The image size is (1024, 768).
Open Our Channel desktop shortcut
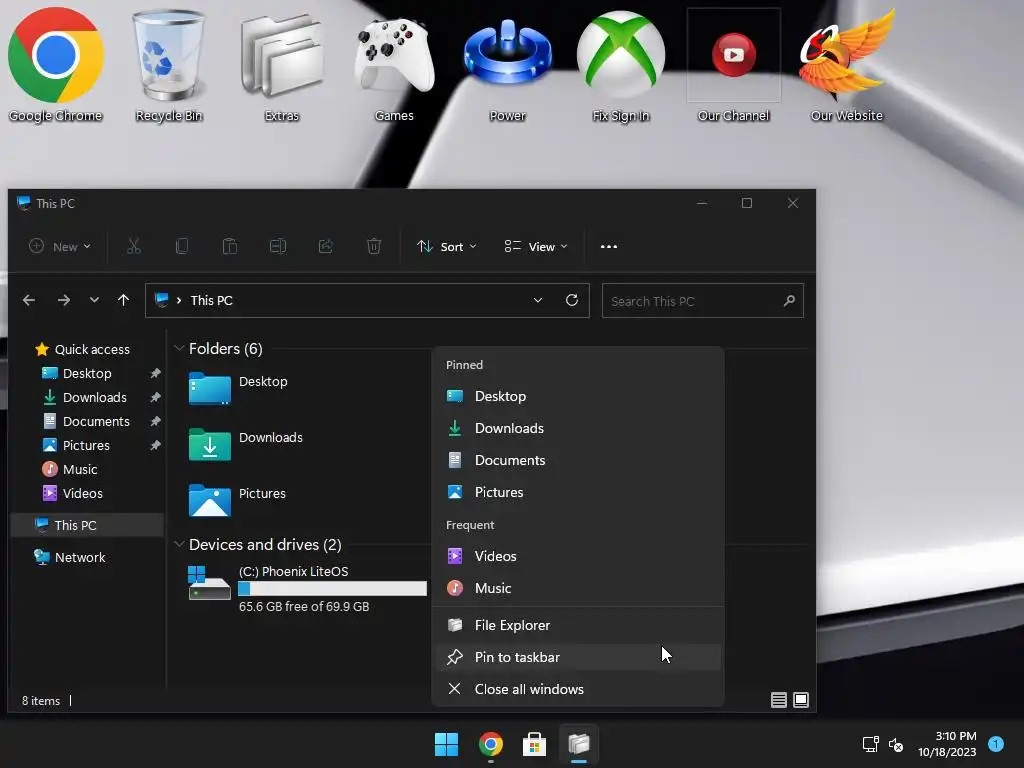tap(733, 65)
